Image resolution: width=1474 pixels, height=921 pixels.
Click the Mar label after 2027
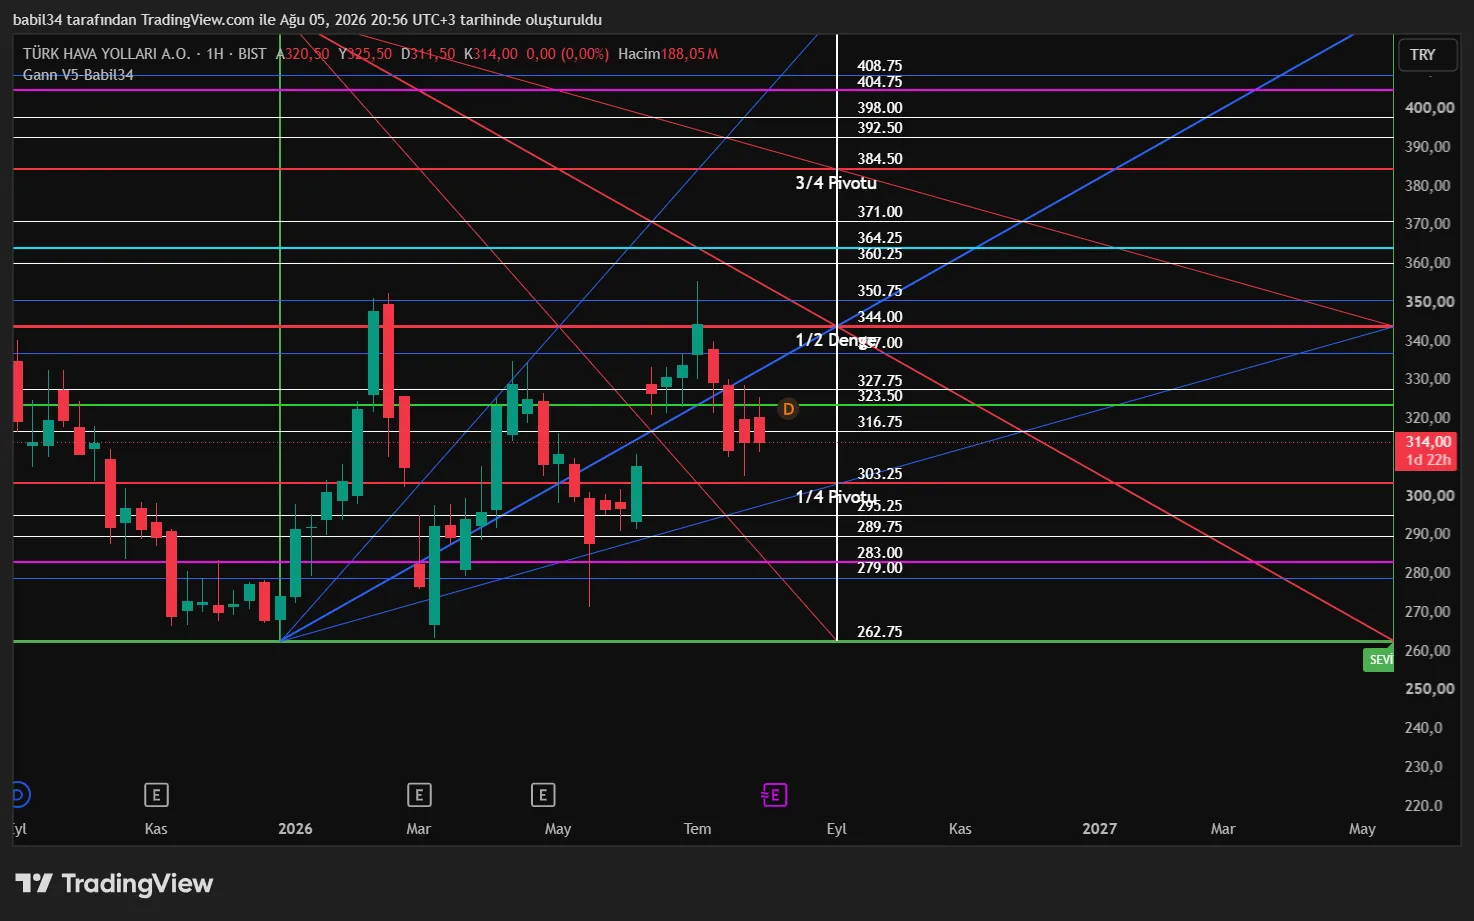1223,829
